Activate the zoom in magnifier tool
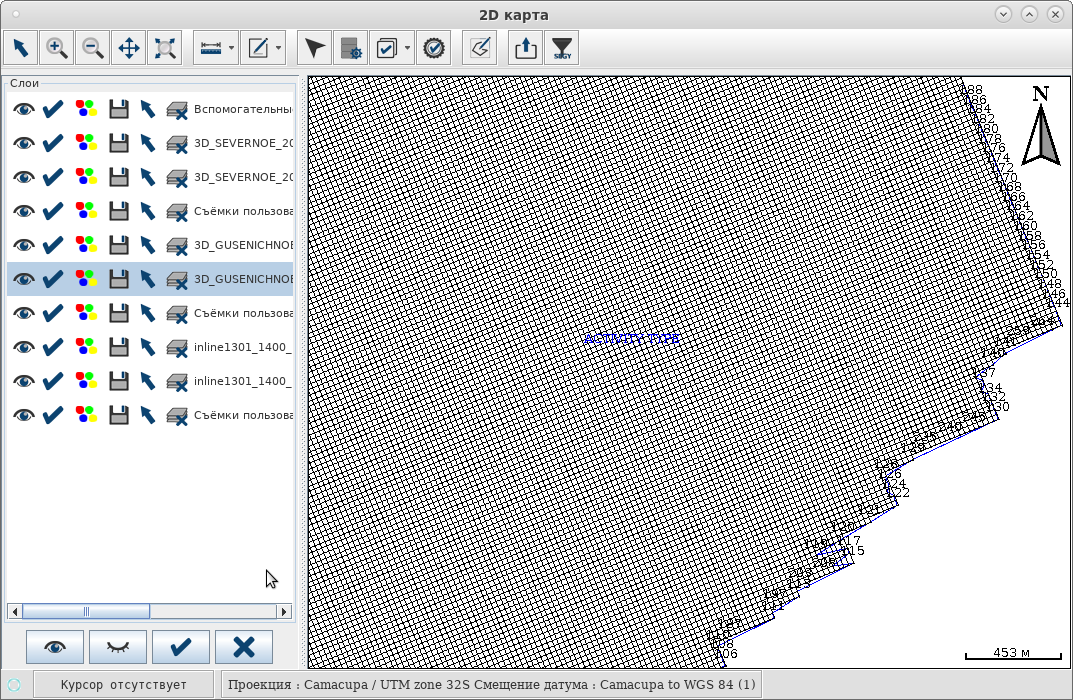 [57, 48]
